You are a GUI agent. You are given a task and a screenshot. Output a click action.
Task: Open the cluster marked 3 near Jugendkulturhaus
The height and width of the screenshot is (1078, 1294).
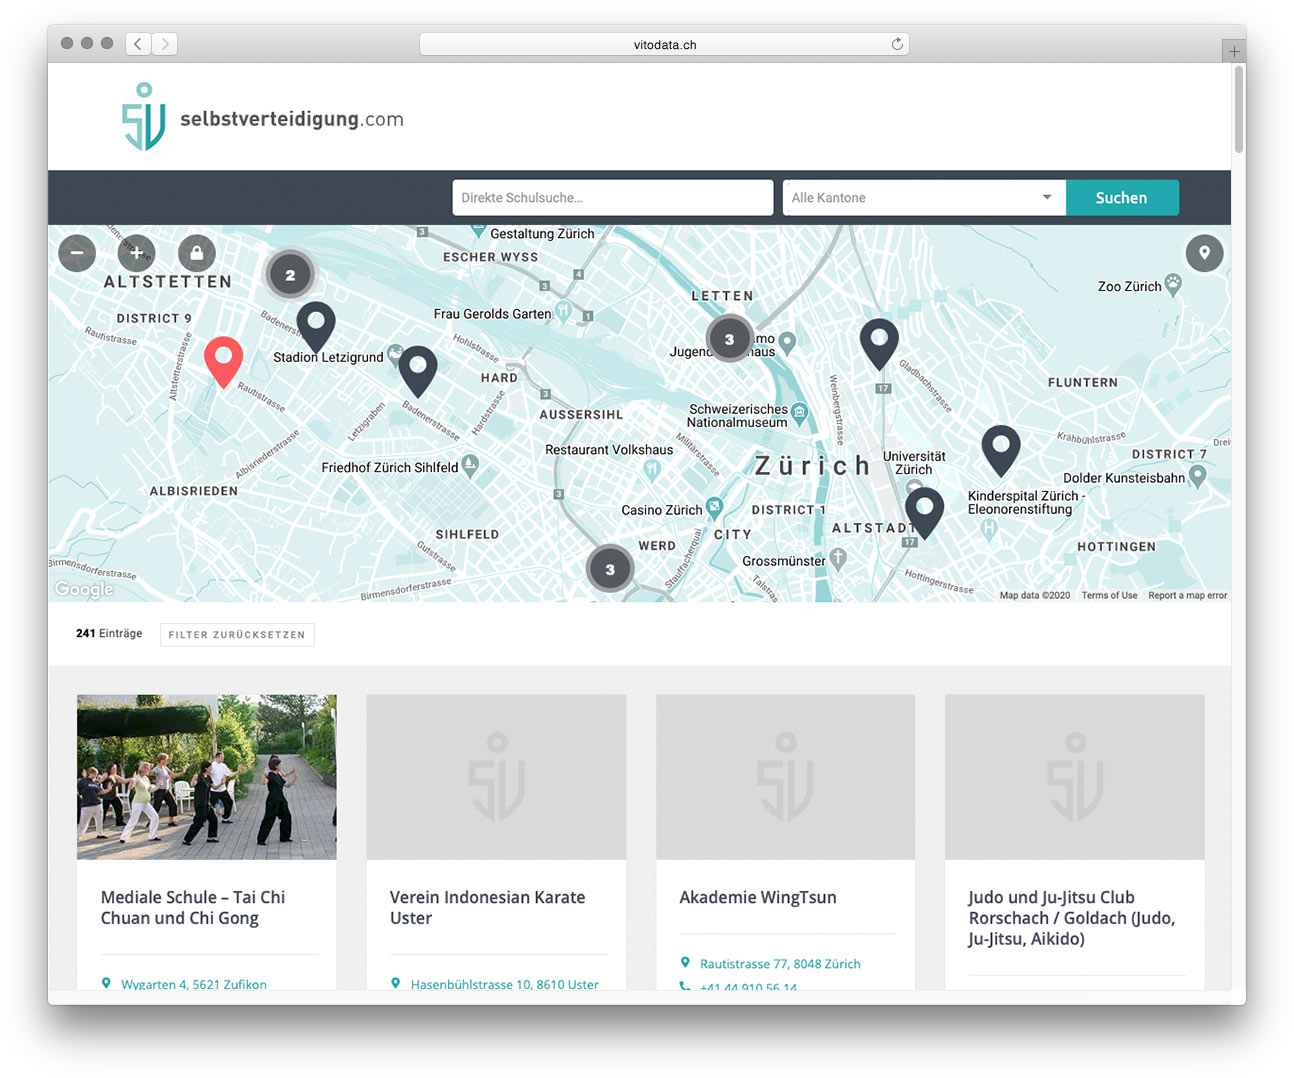coord(729,338)
